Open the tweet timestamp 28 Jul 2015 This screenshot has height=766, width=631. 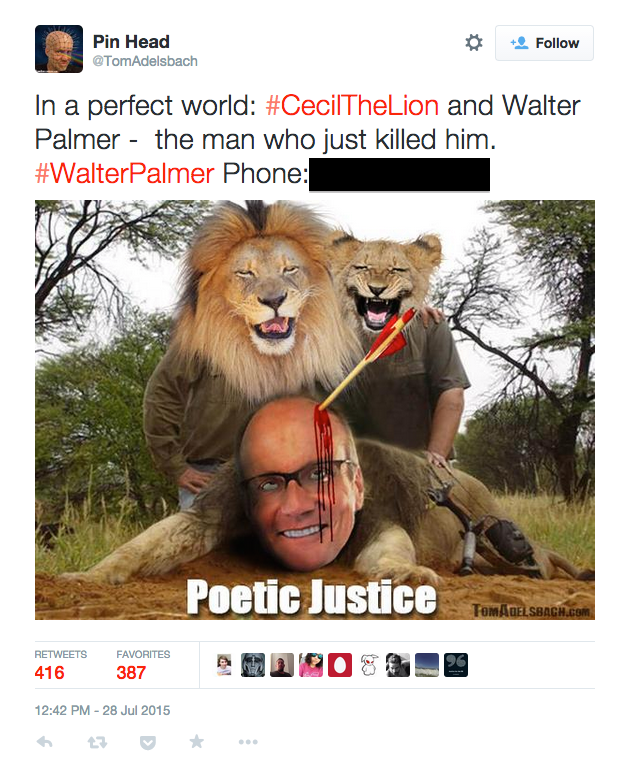pos(102,710)
